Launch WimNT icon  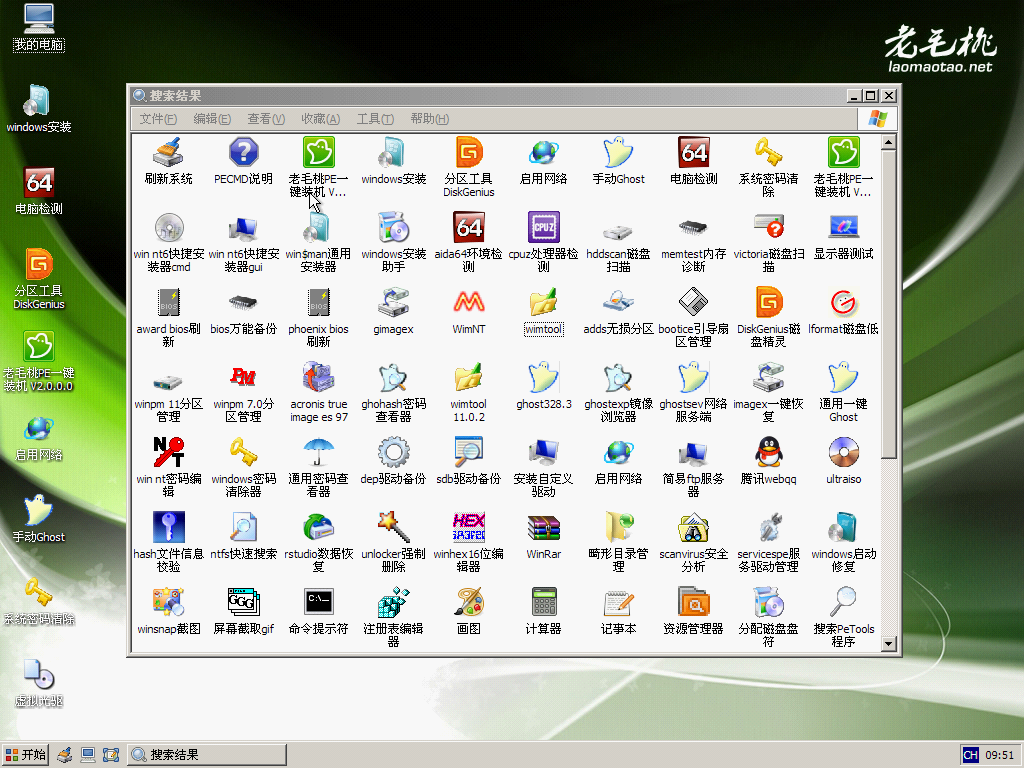tap(469, 302)
